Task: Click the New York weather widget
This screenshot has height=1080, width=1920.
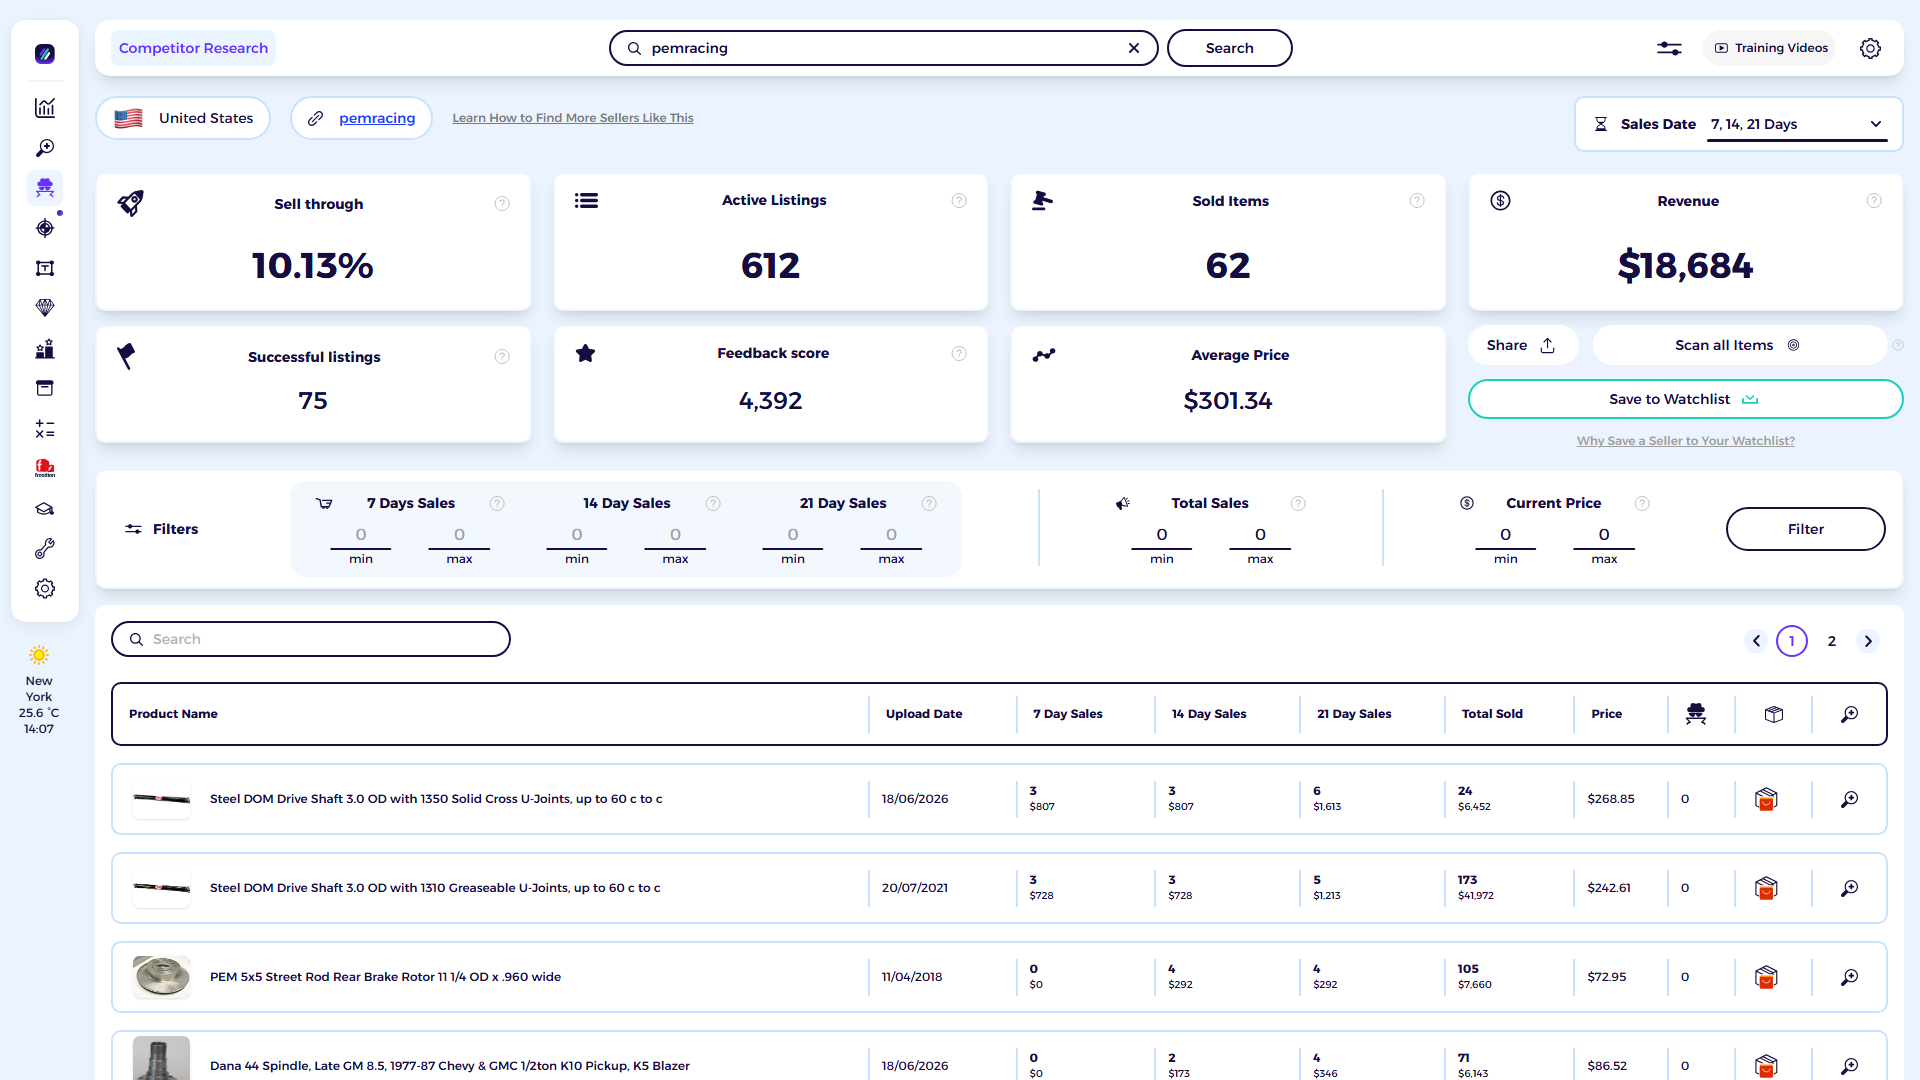Action: 39,690
